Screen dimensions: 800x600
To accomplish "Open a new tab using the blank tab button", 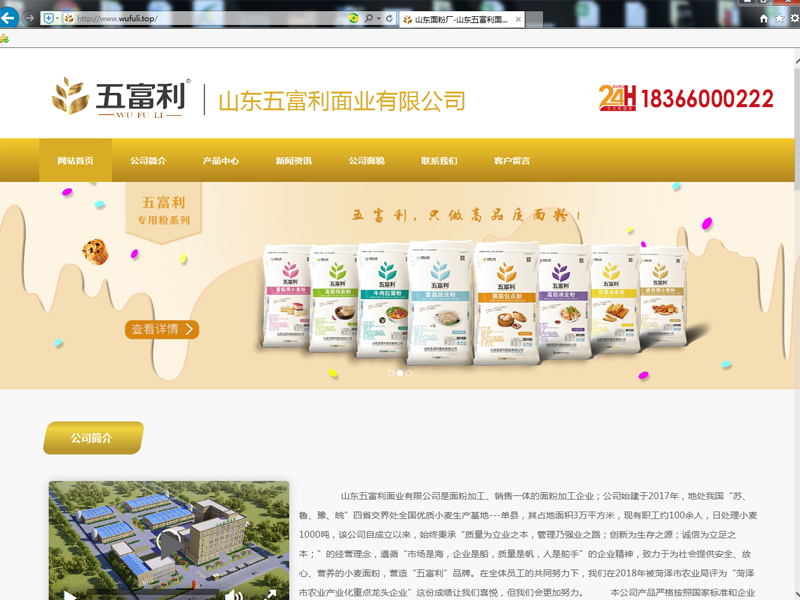I will (x=534, y=19).
